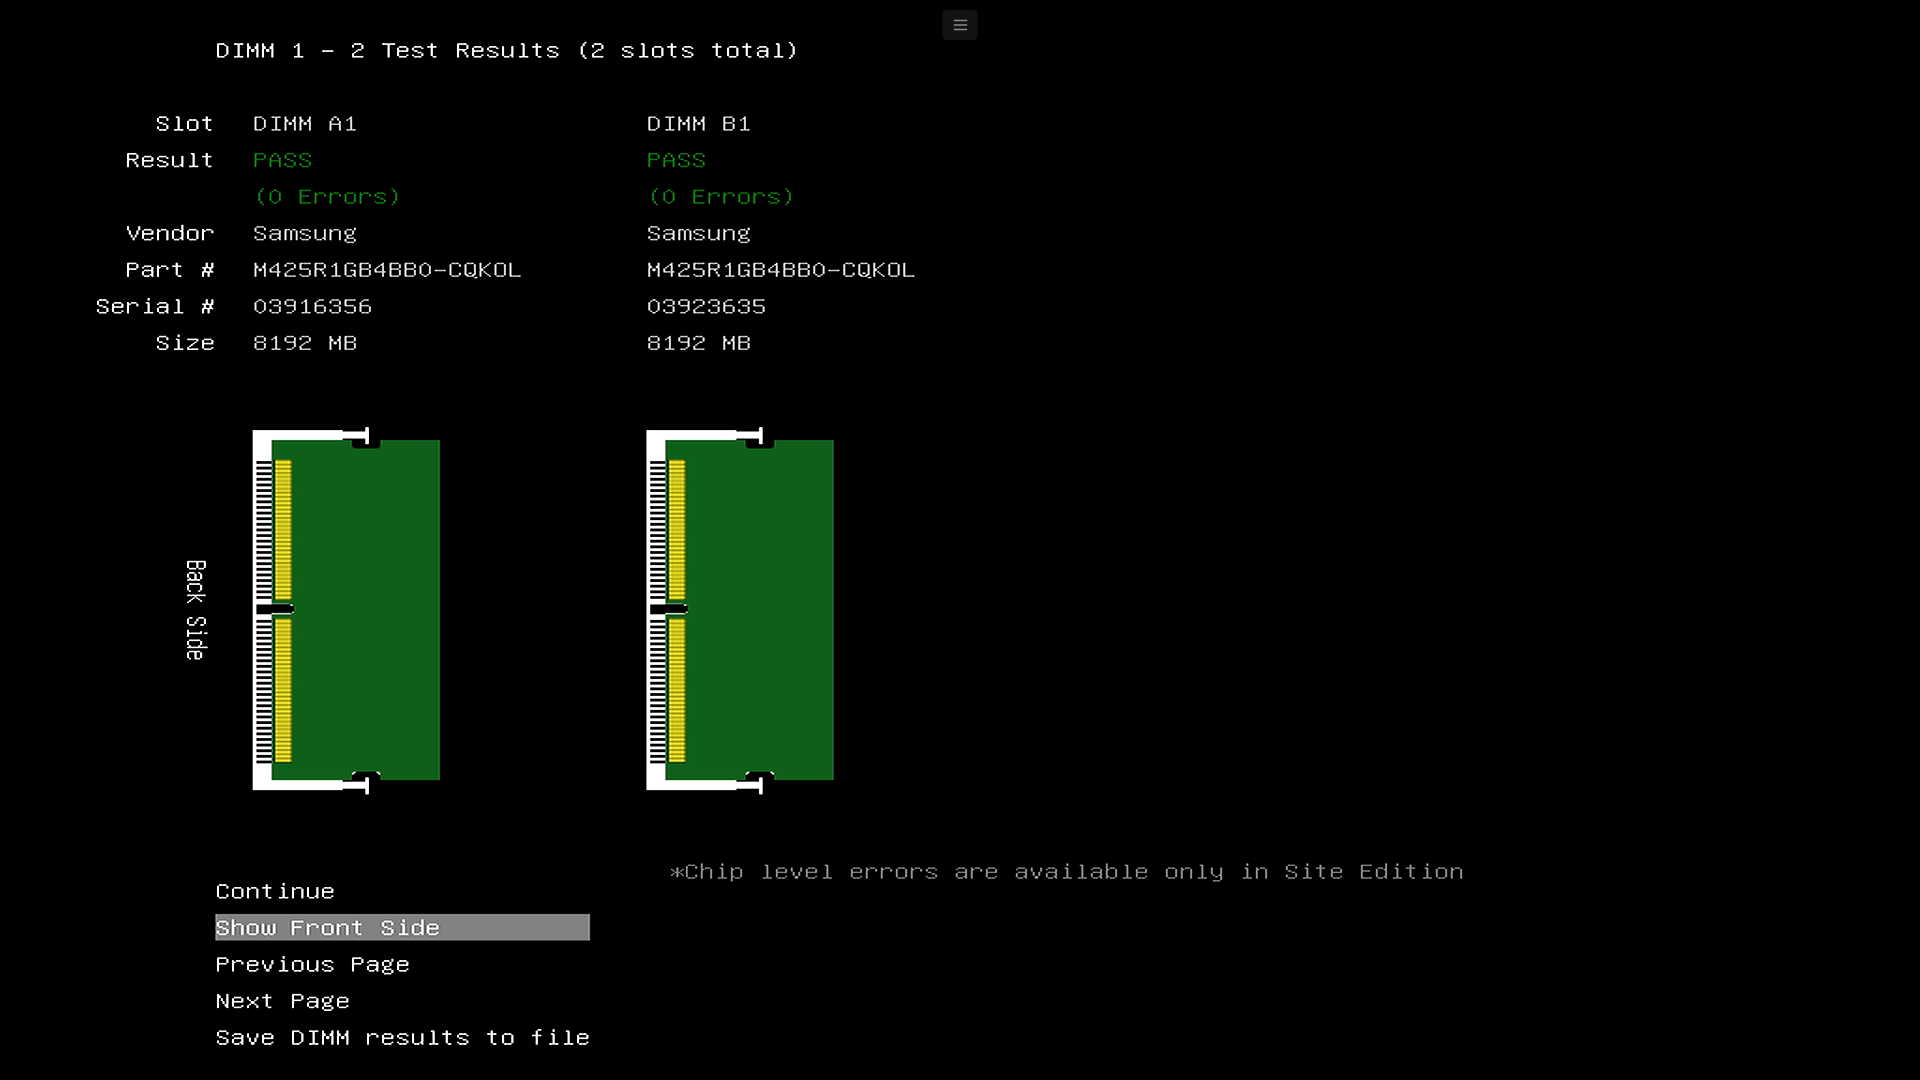
Task: Click the 0 Errors text under DIMM B1
Action: tap(721, 197)
